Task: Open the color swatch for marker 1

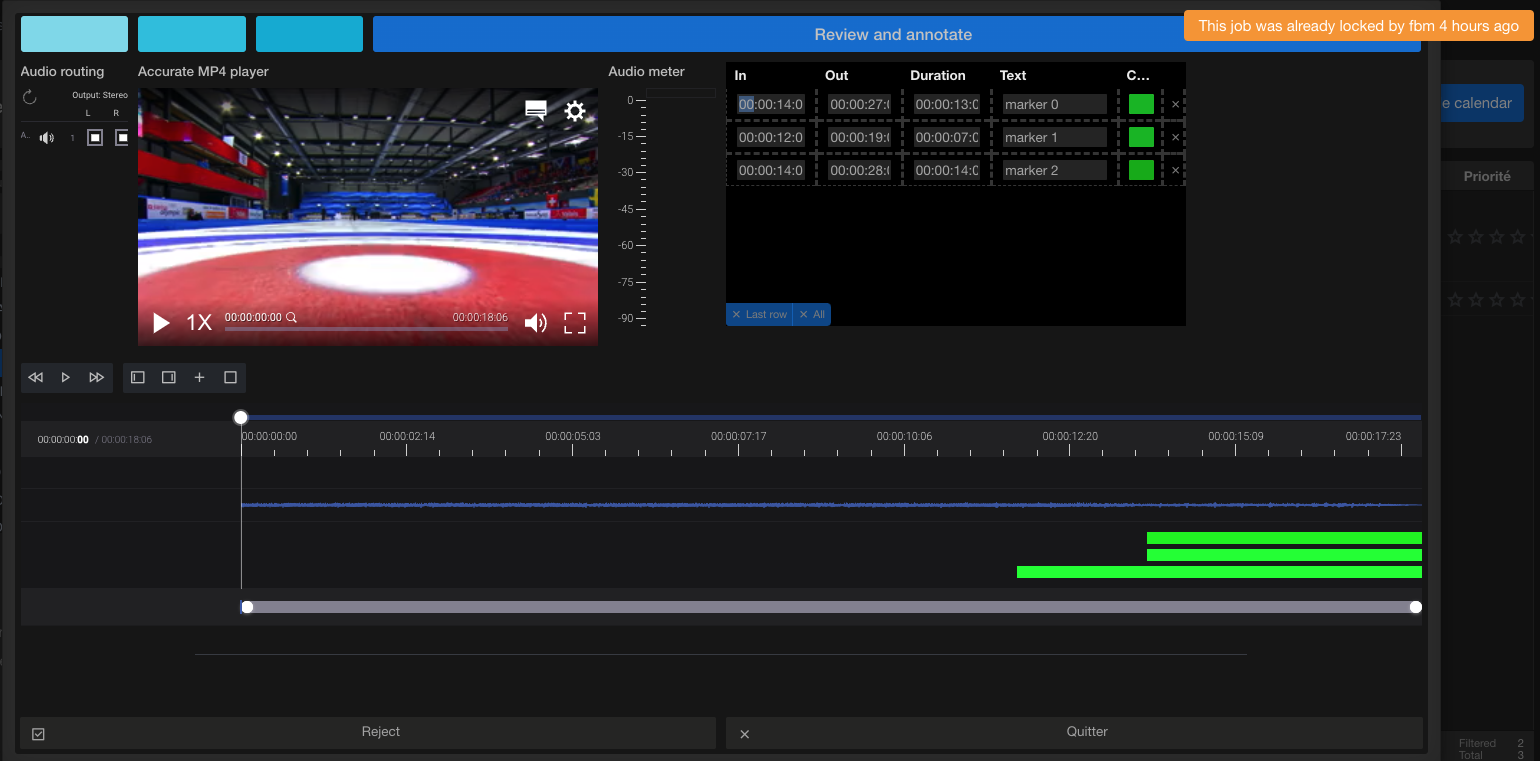Action: coord(1141,137)
